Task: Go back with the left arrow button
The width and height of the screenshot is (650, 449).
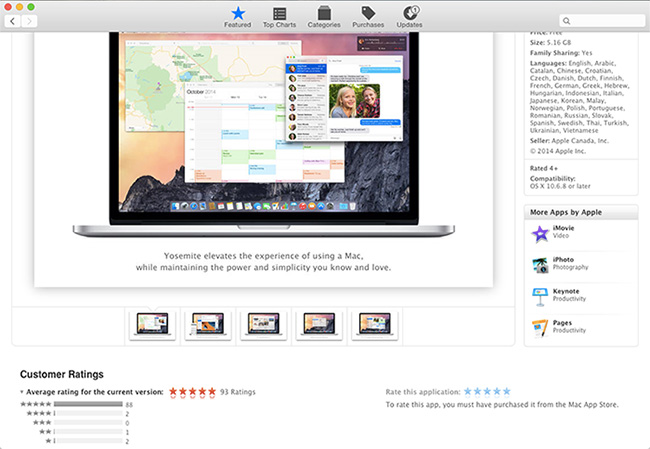Action: point(12,21)
